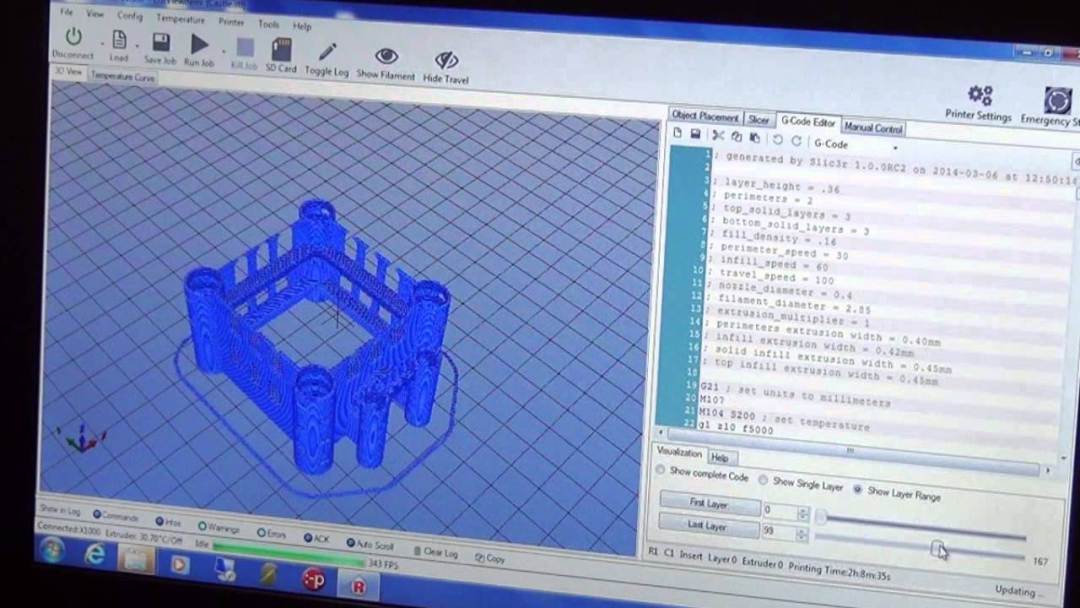Open Help tab beside Visualization

(720, 457)
